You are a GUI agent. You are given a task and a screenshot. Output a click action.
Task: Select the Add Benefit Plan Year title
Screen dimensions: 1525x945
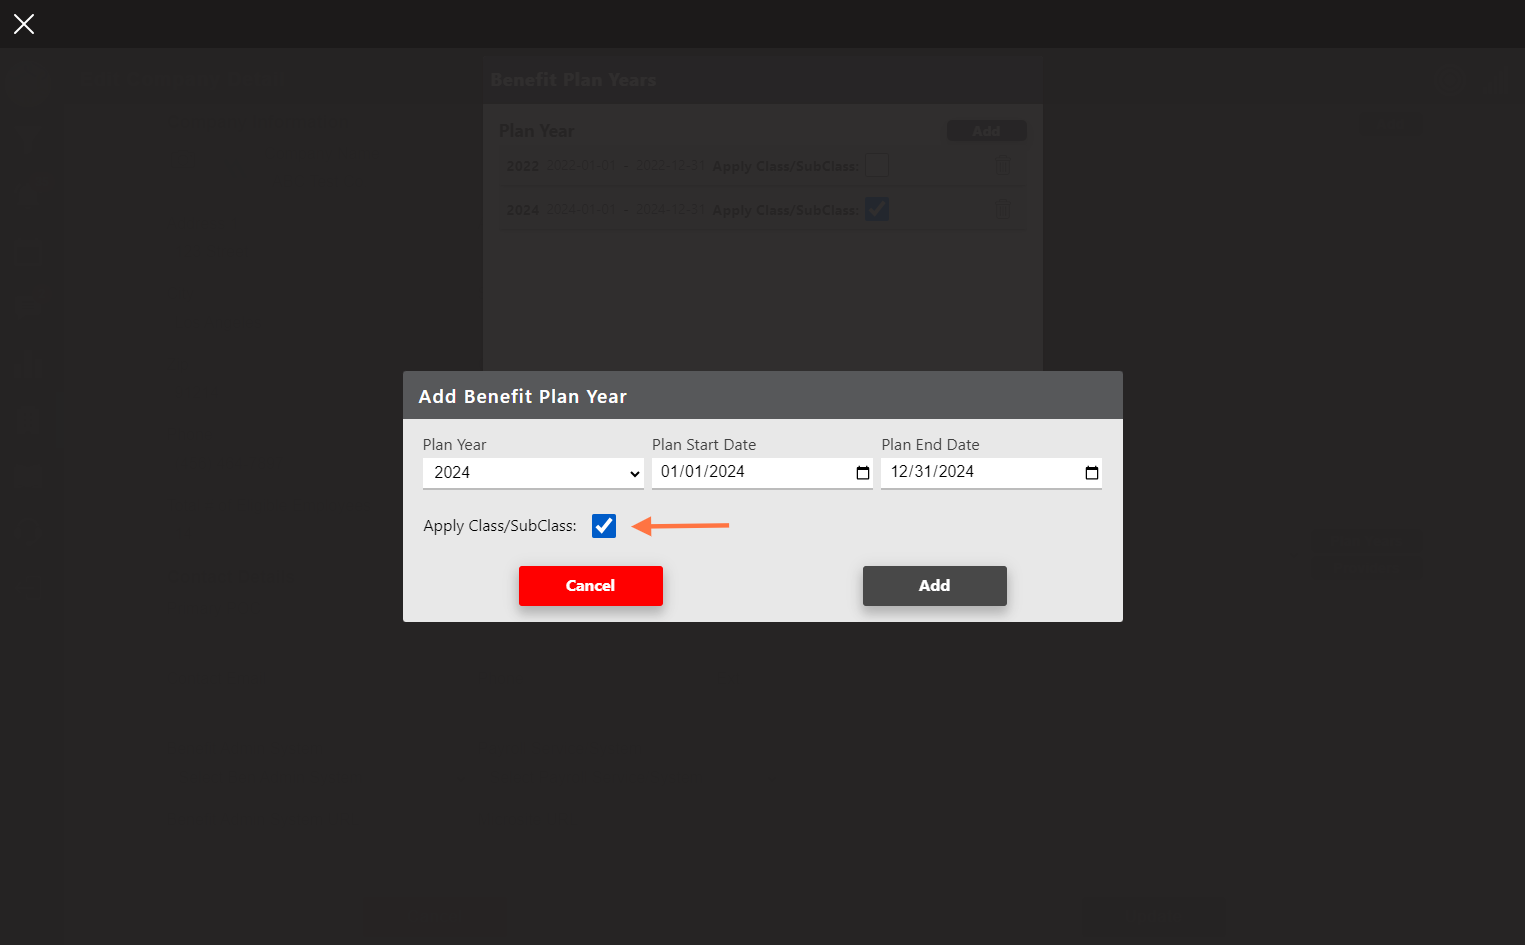pyautogui.click(x=523, y=396)
